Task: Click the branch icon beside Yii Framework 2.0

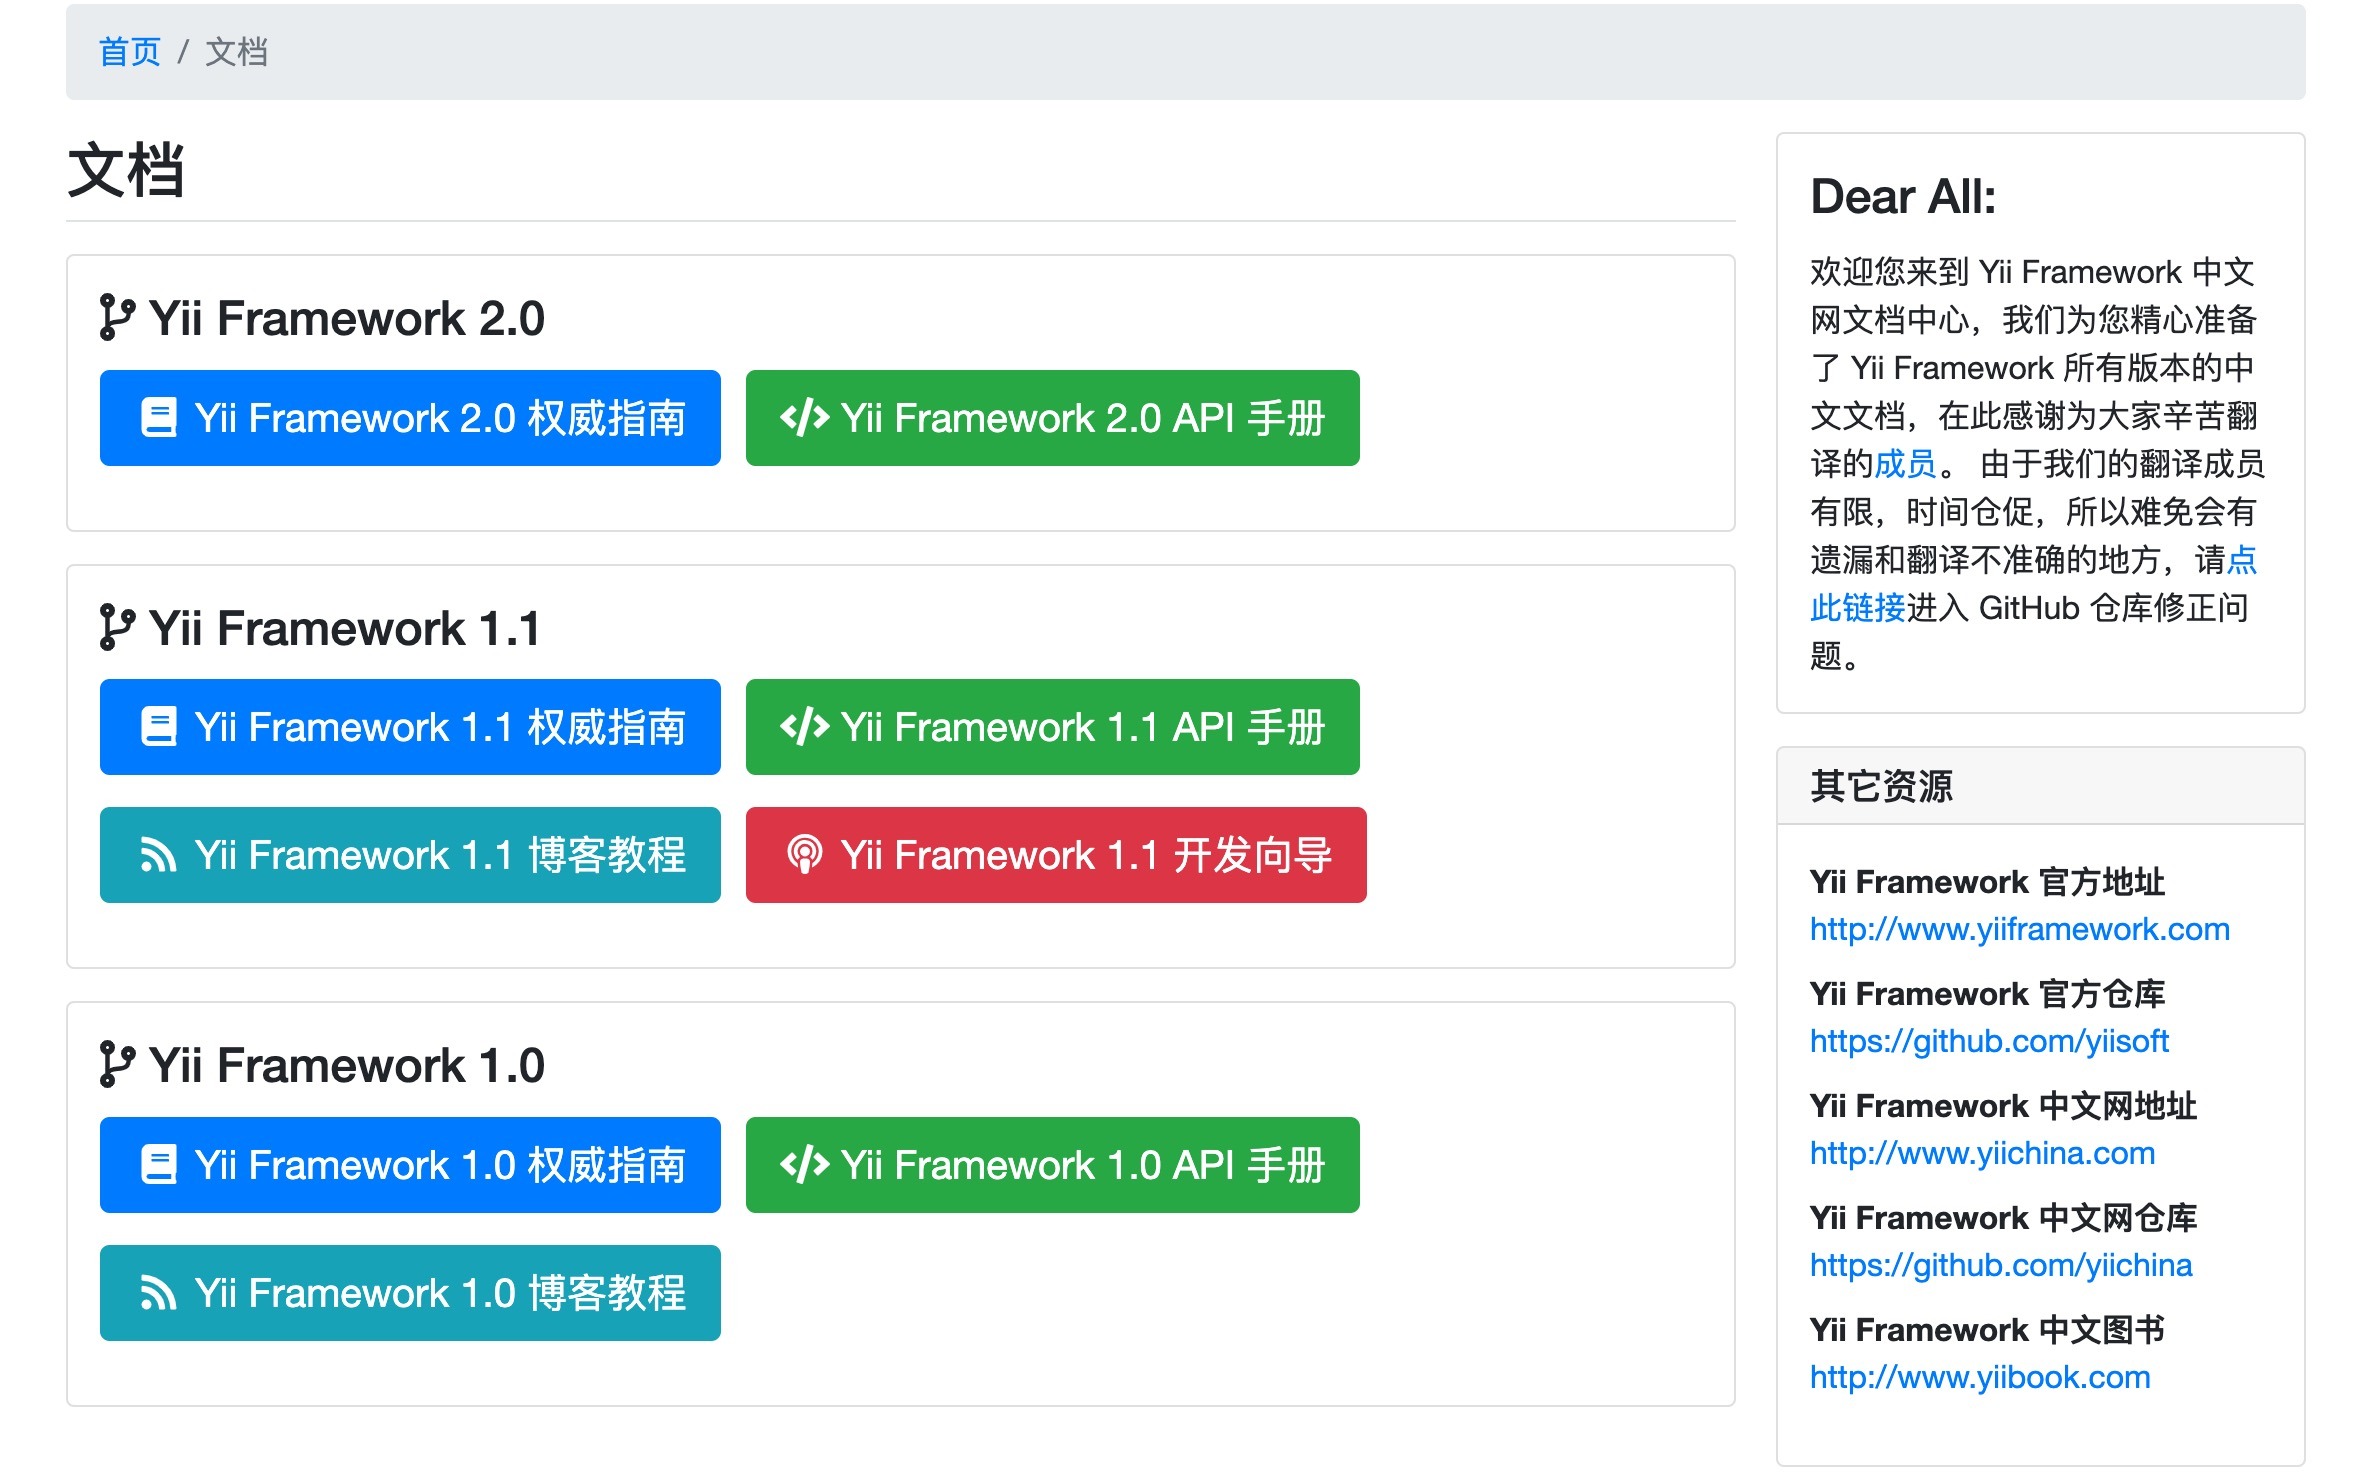Action: (117, 318)
